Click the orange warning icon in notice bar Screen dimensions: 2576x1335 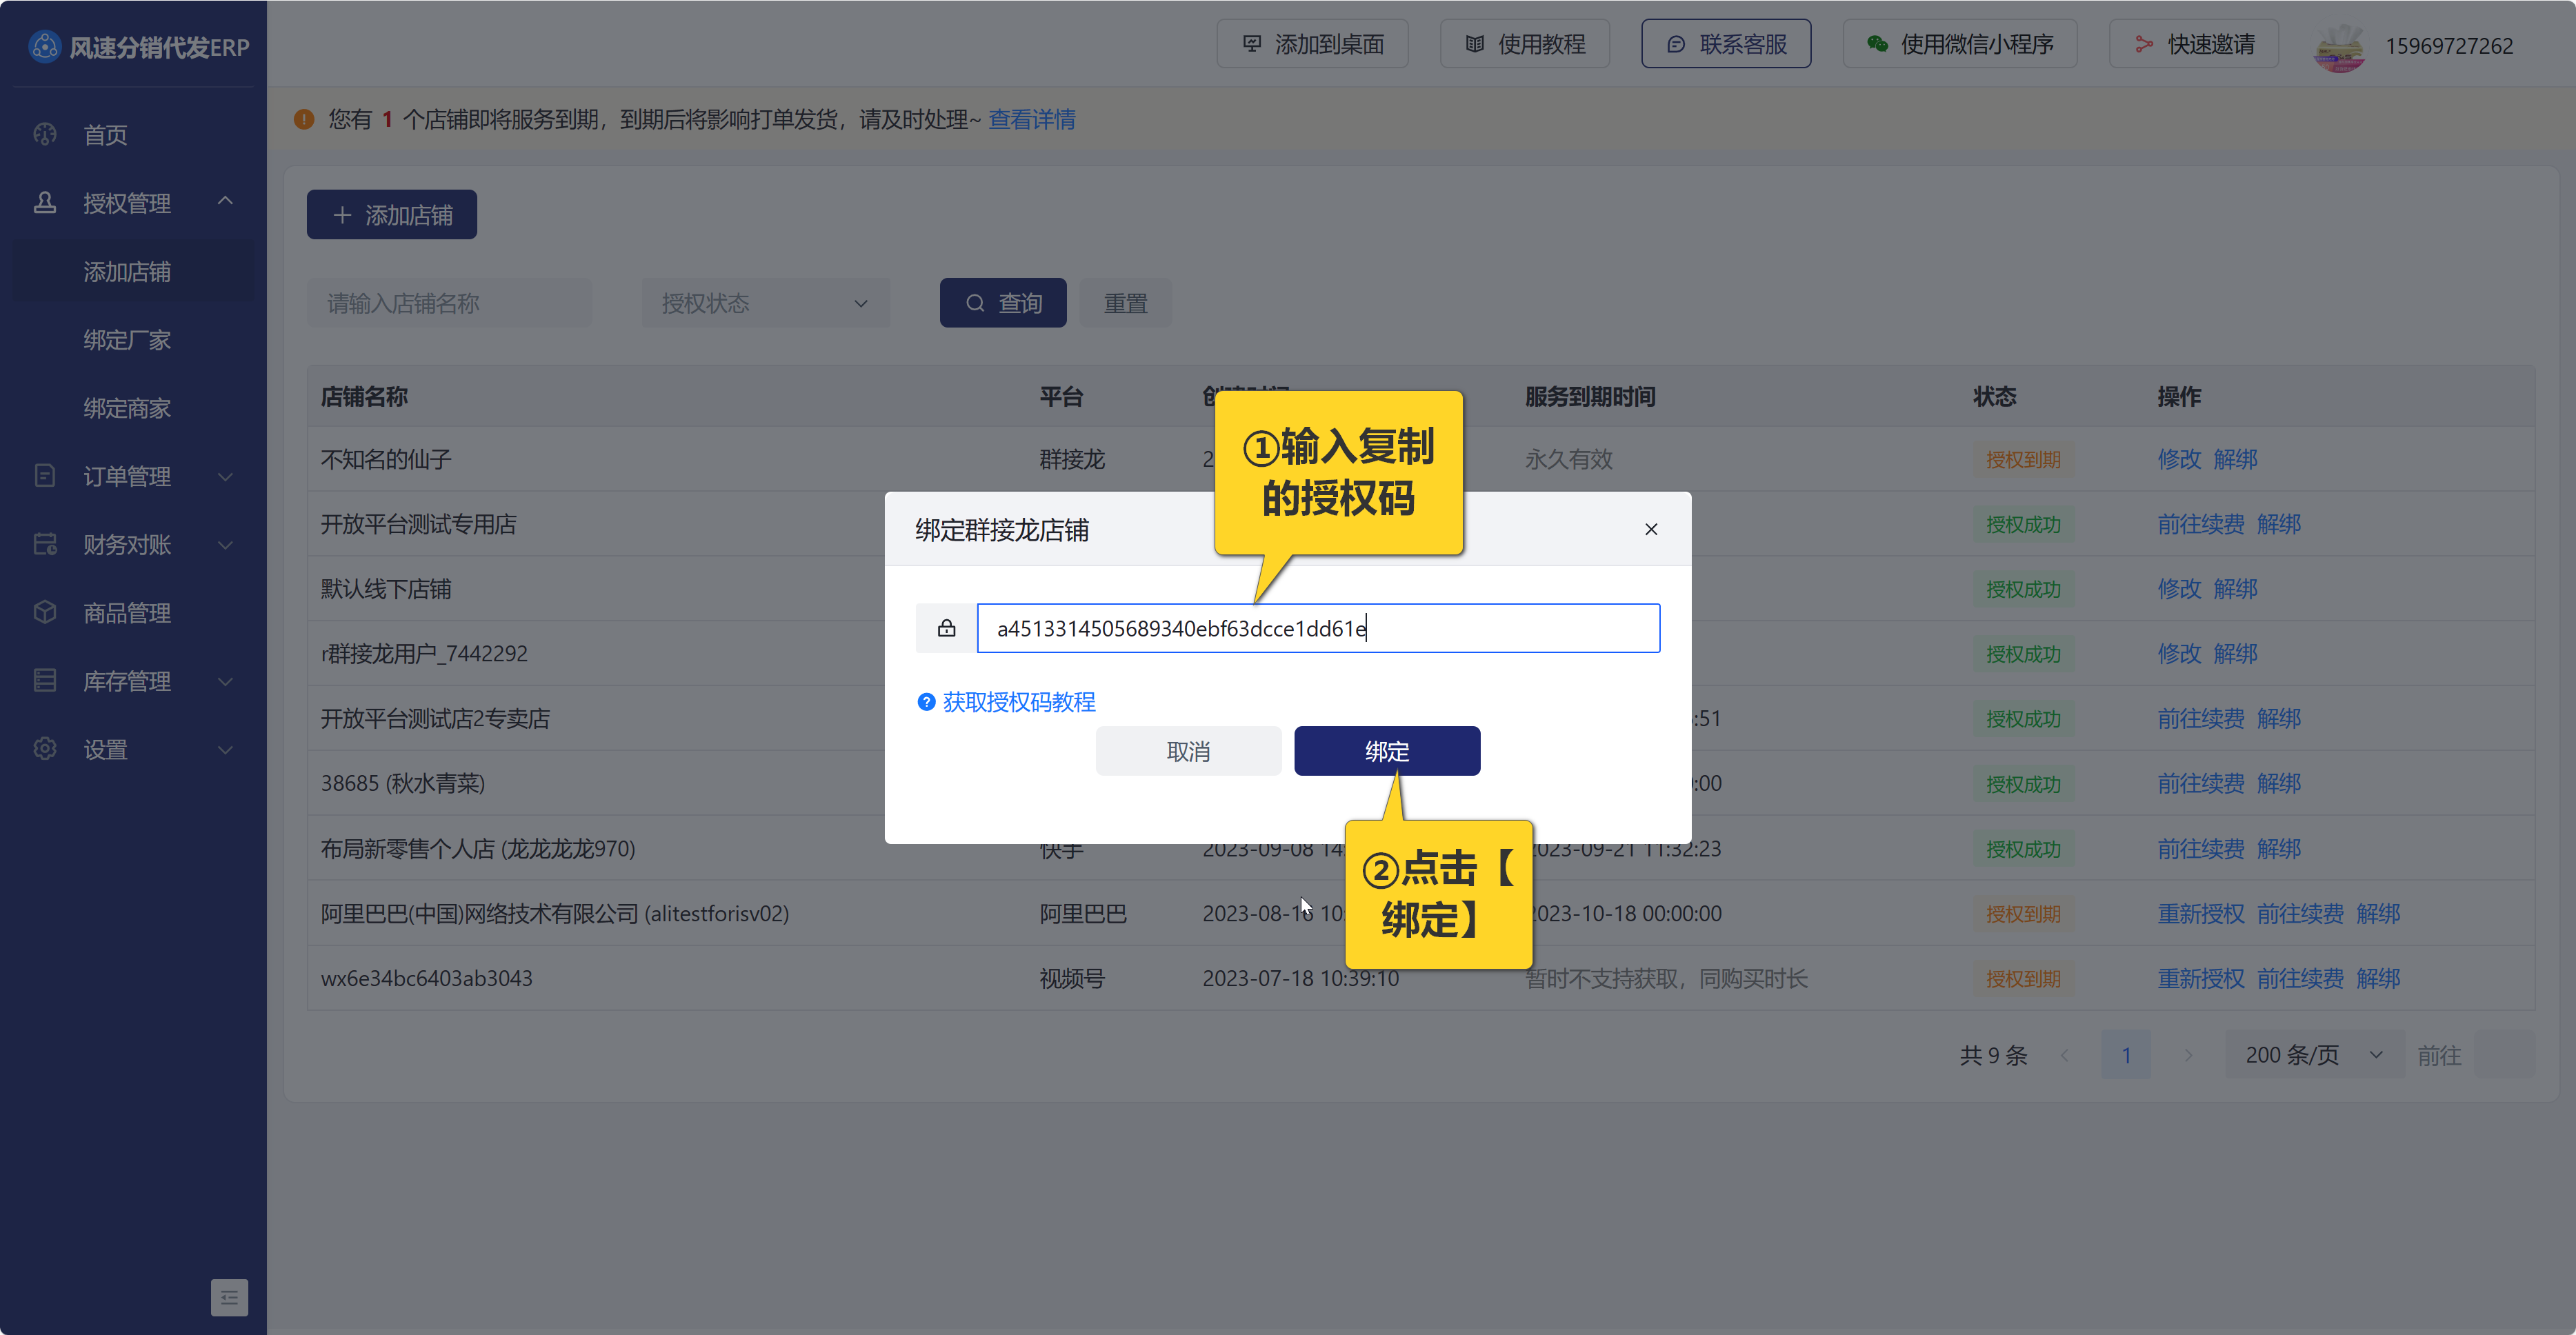(x=304, y=120)
